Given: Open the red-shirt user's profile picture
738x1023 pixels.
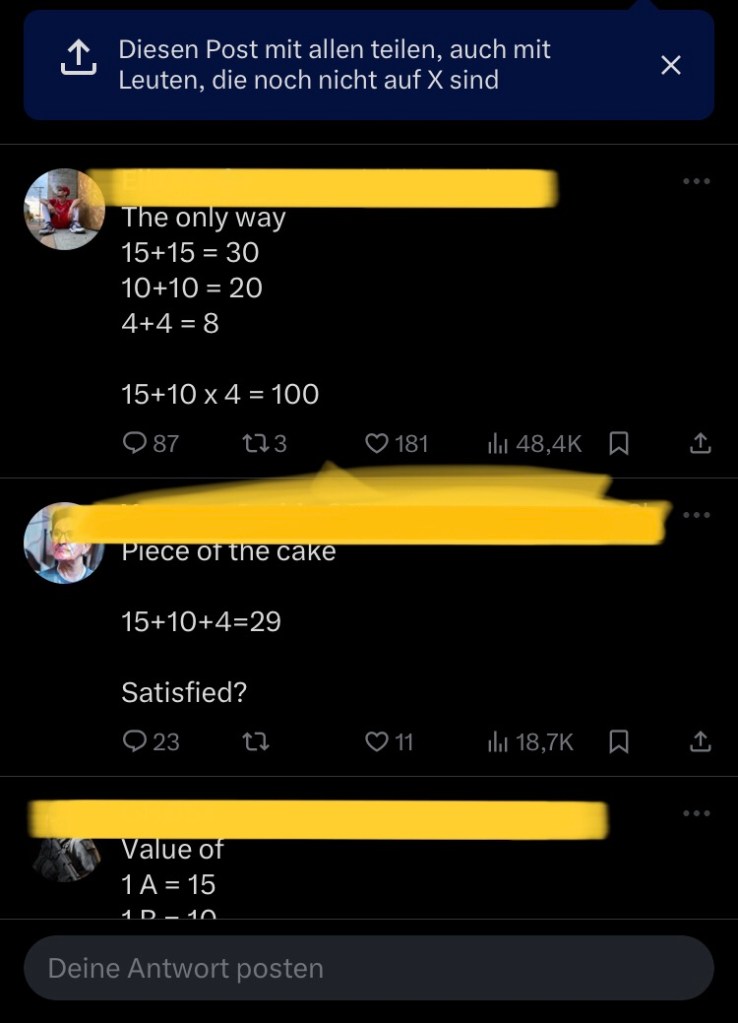Looking at the screenshot, I should tap(64, 209).
